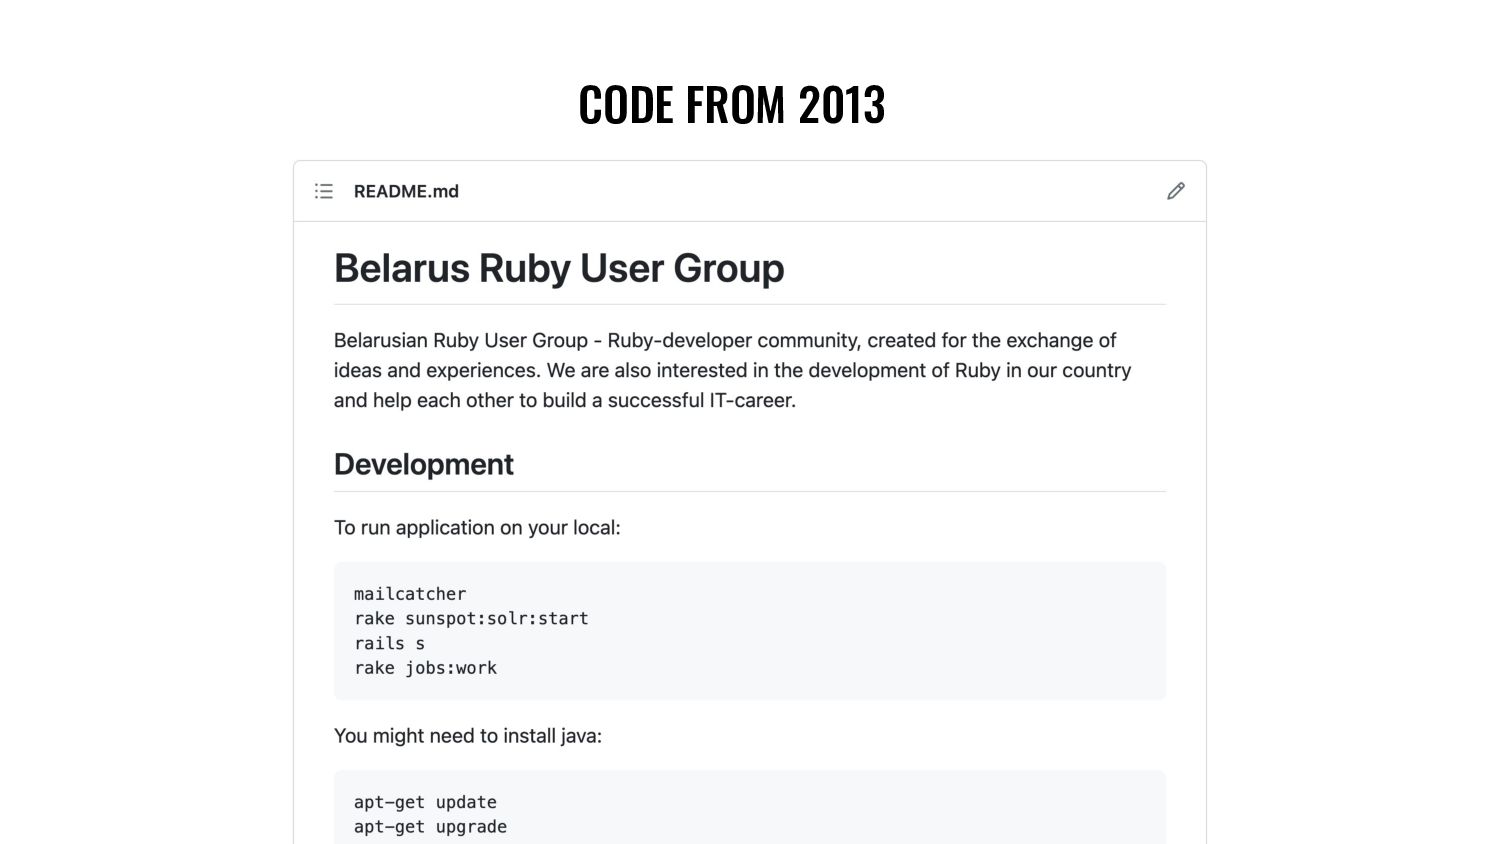Click the 'Belarus Ruby User Group' heading
Image resolution: width=1500 pixels, height=844 pixels.
click(559, 268)
